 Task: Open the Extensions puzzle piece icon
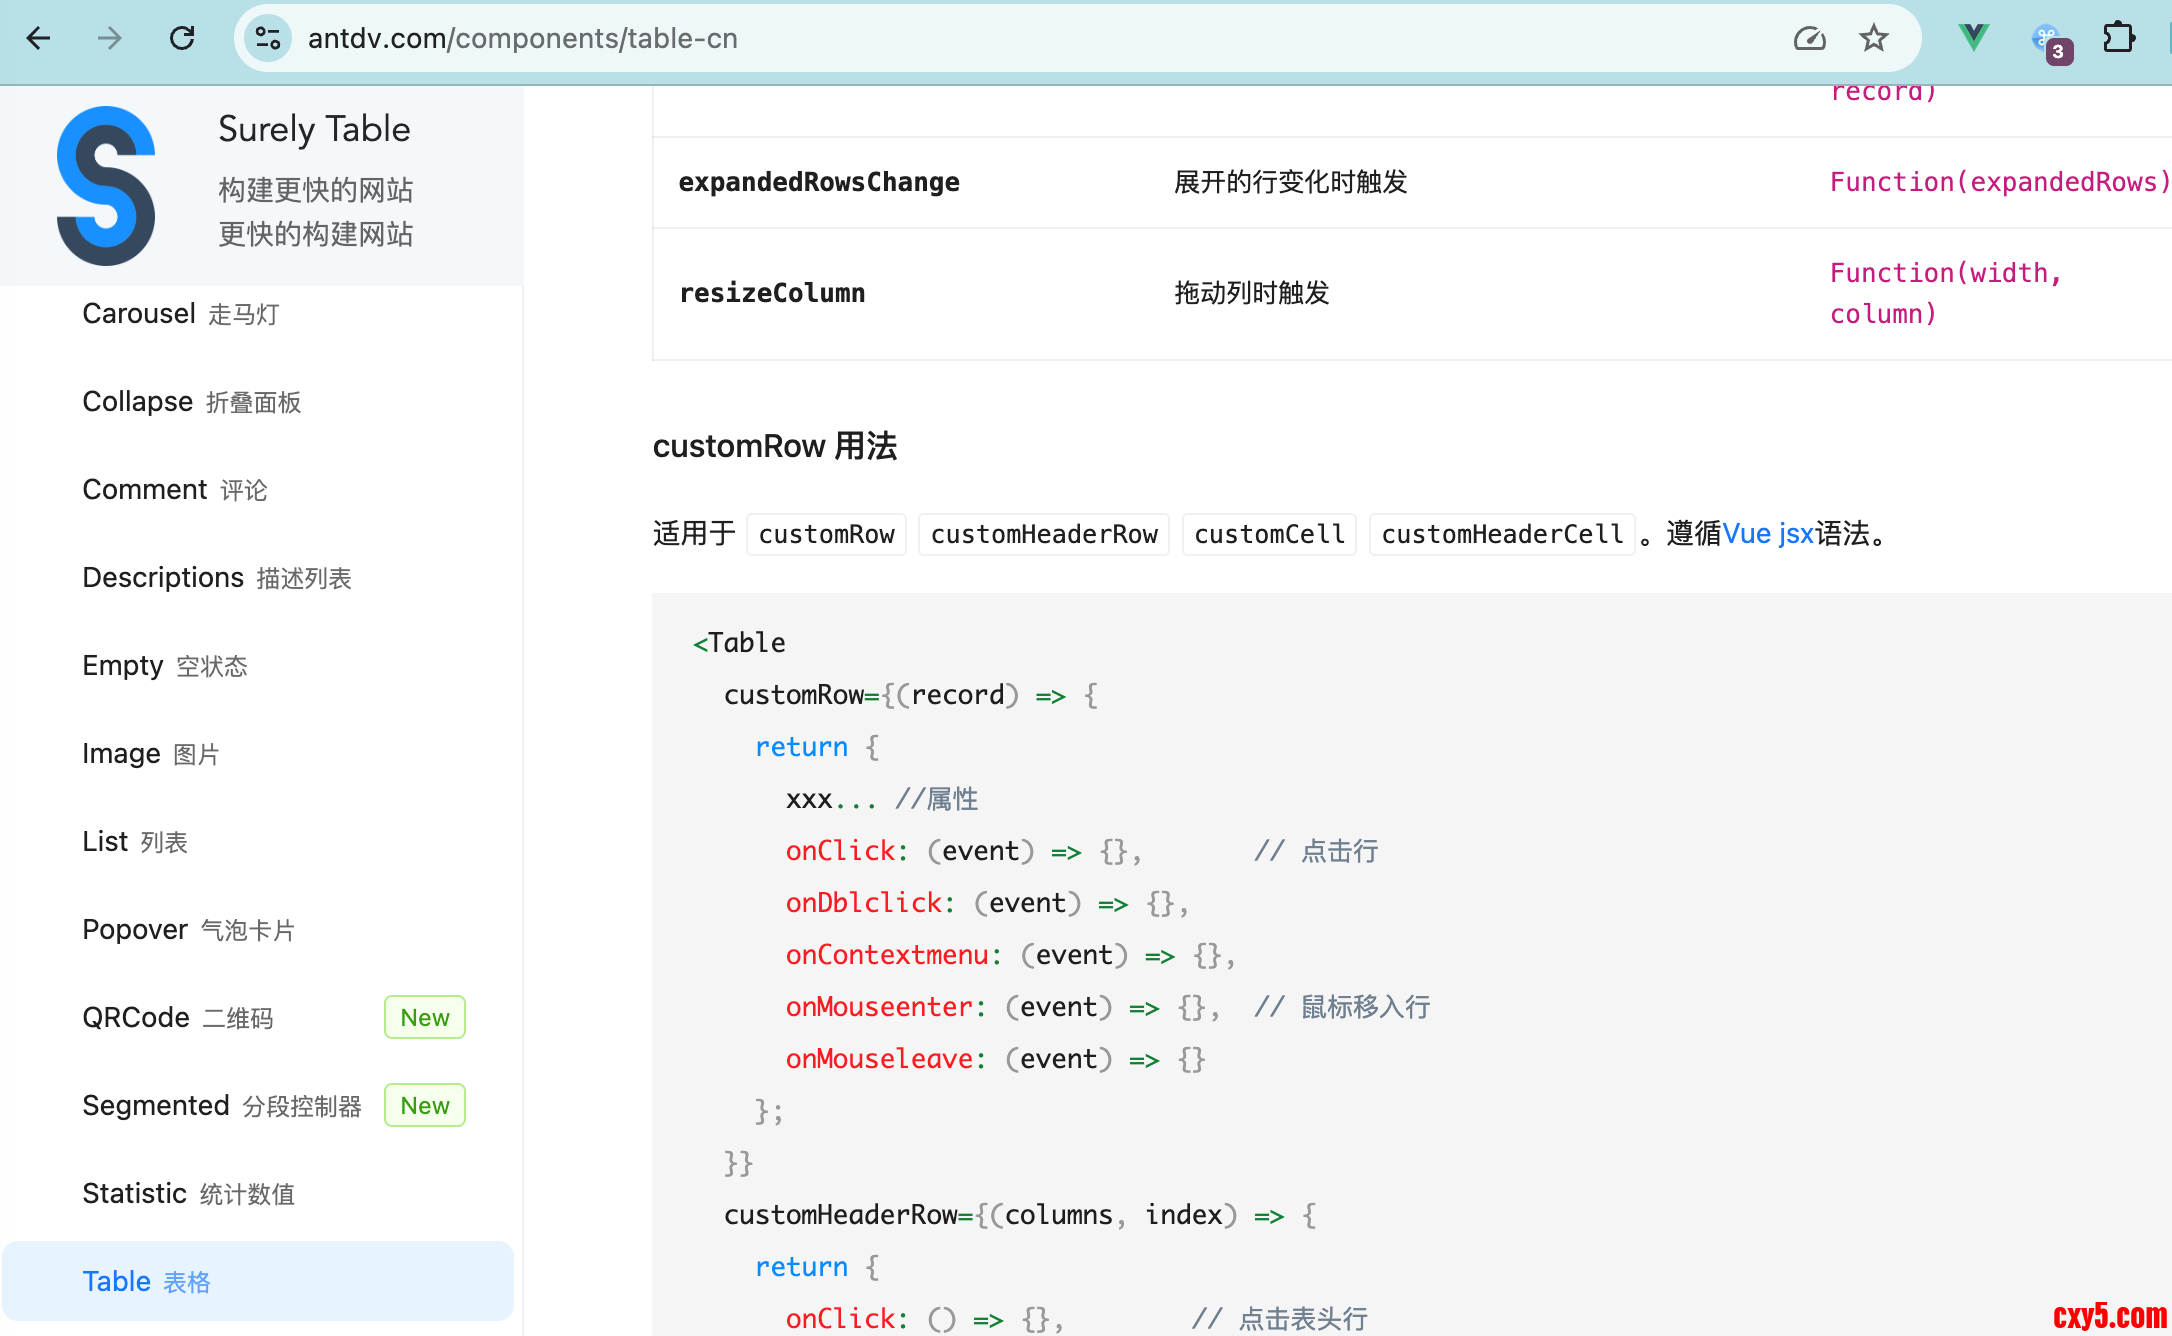click(2118, 38)
